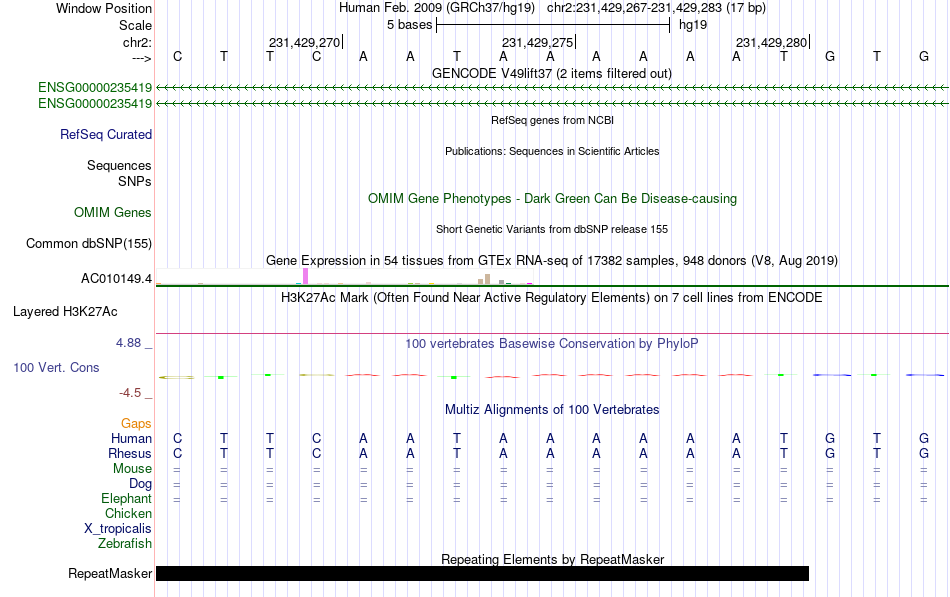This screenshot has width=950, height=597.
Task: Click the Scale label
Action: pyautogui.click(x=136, y=25)
